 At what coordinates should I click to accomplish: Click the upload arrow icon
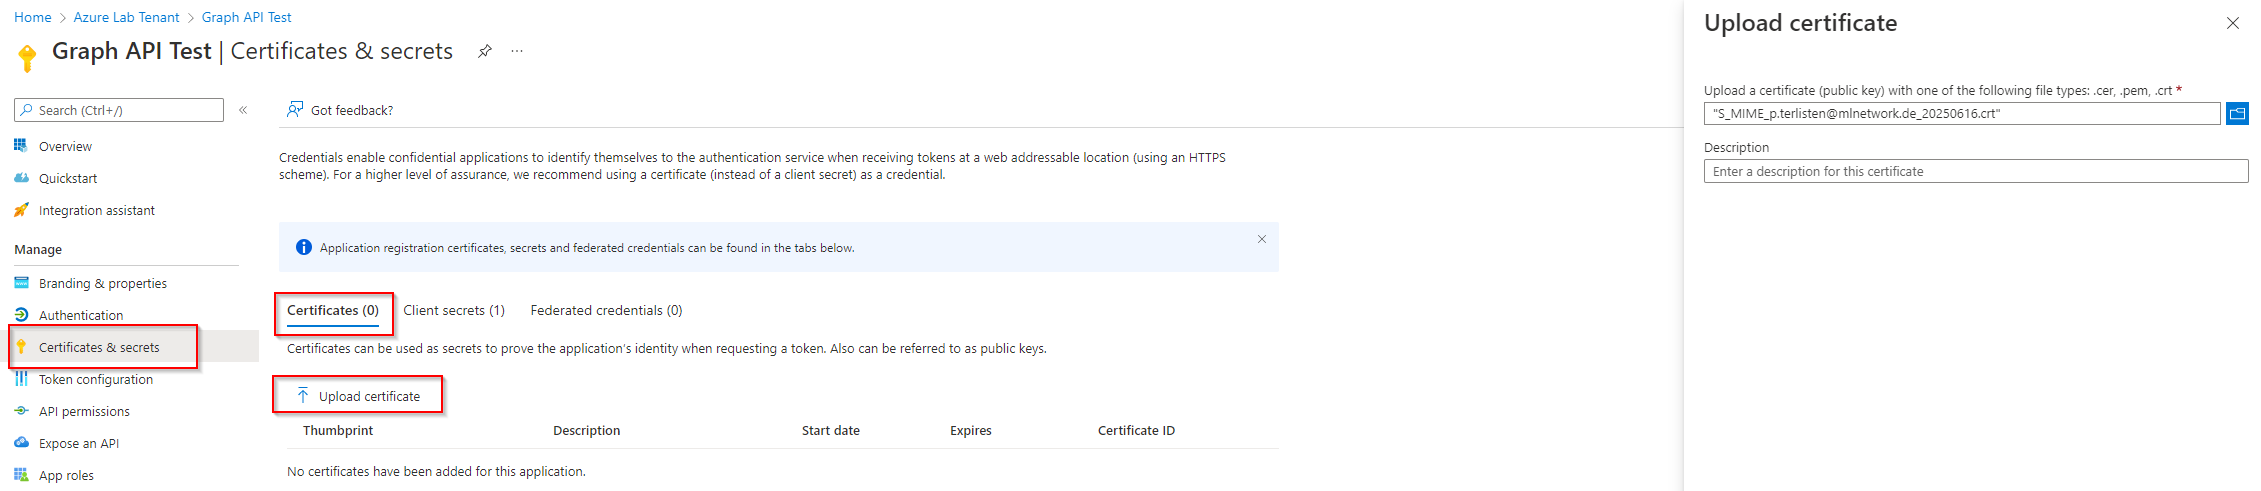pos(303,396)
